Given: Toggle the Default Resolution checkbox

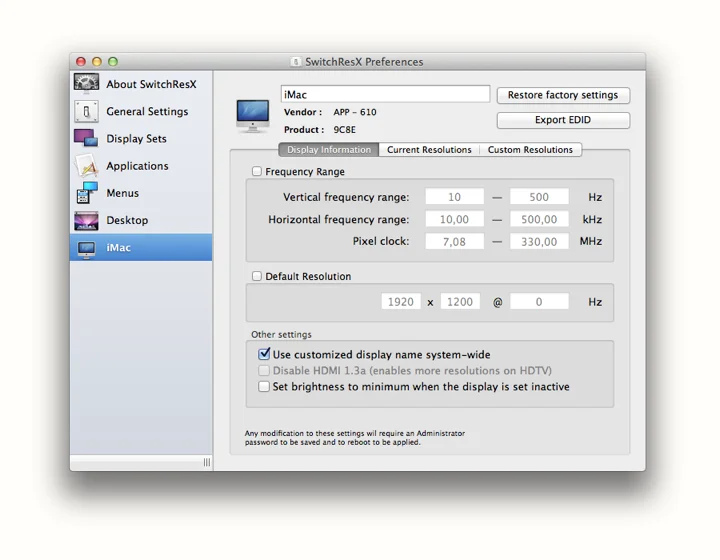Looking at the screenshot, I should click(257, 276).
